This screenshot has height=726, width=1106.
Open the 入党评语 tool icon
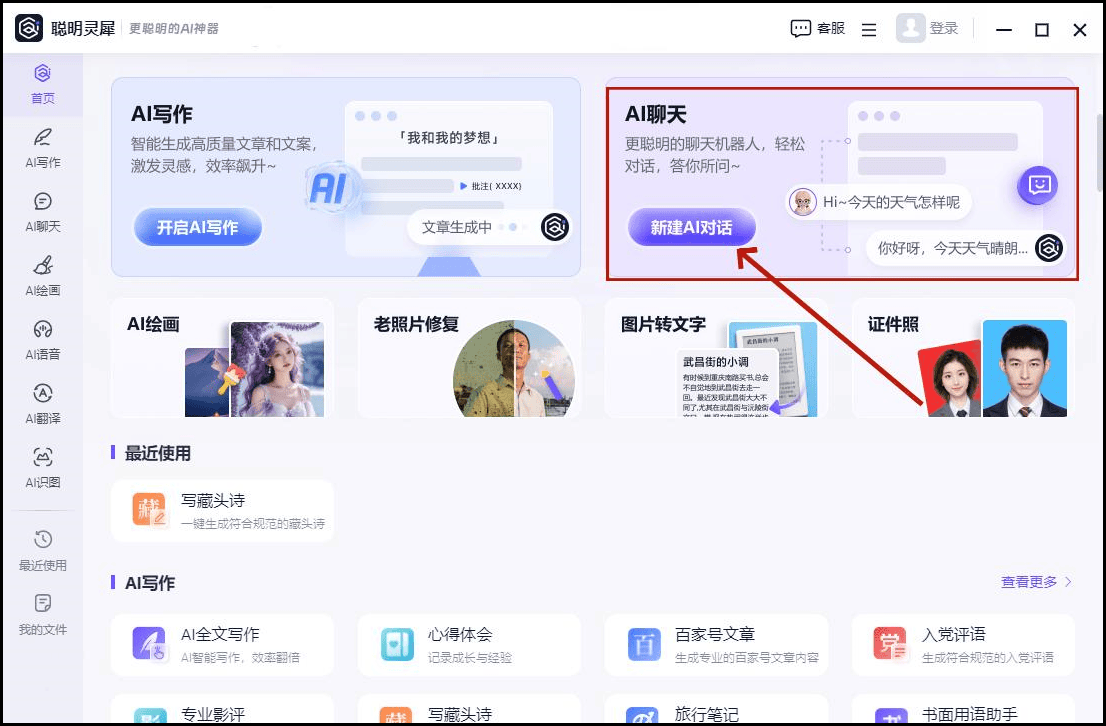(890, 644)
